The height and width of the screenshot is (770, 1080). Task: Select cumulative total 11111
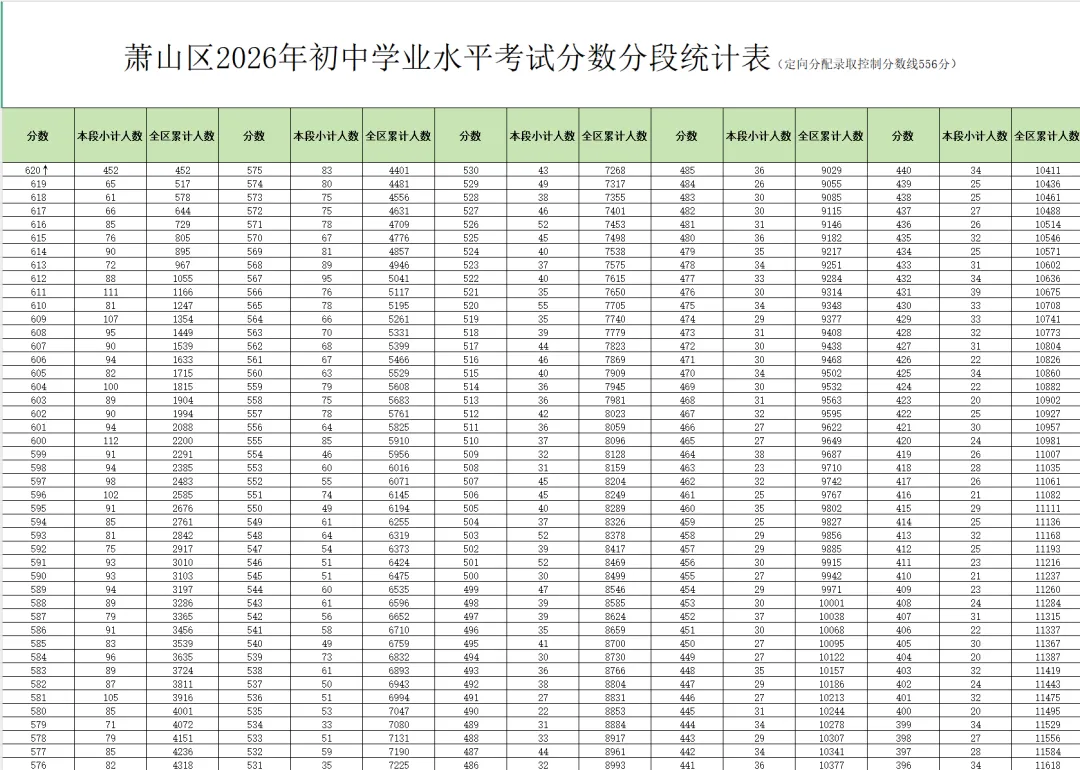tap(1047, 508)
